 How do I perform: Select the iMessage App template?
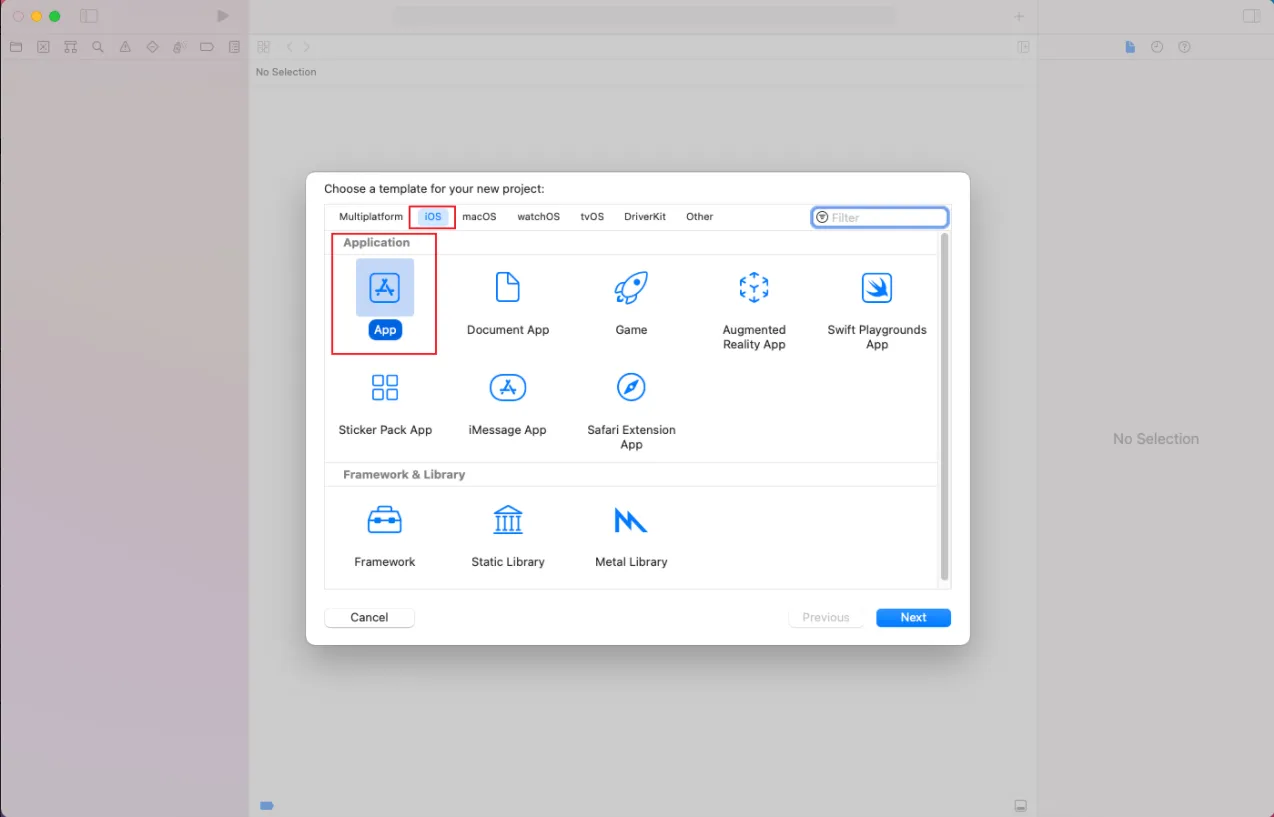pos(508,404)
